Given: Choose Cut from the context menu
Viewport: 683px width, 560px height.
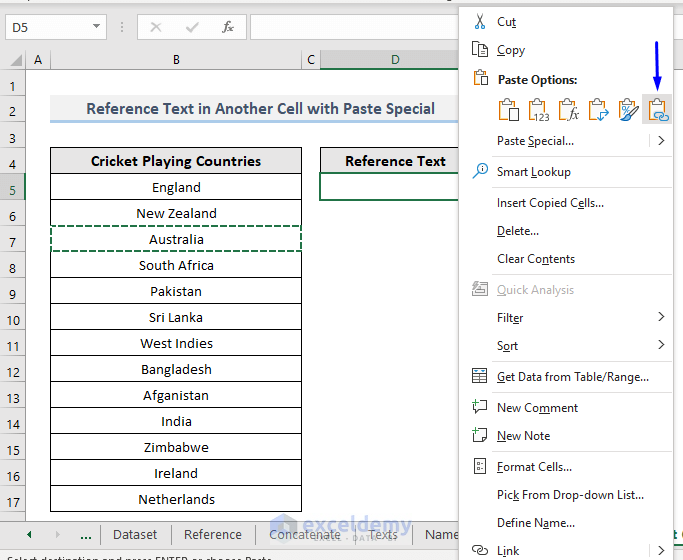Looking at the screenshot, I should (506, 22).
